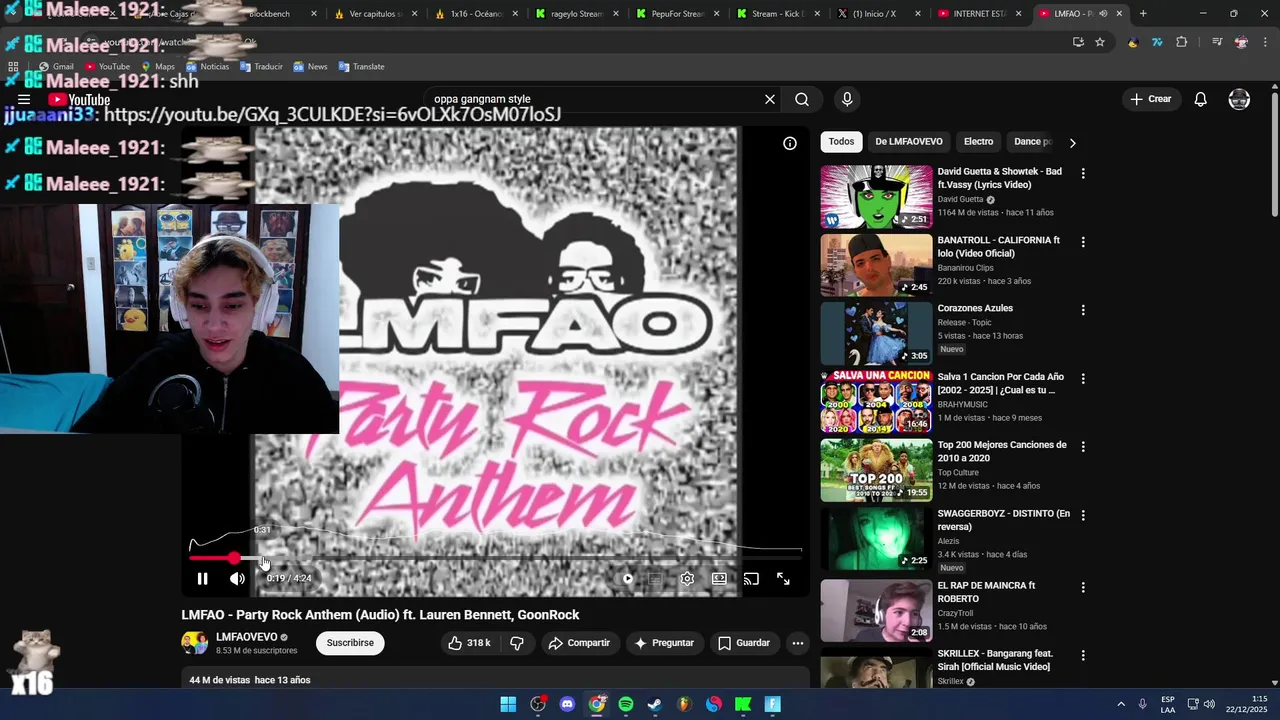
Task: Open the YouTube hamburger guide menu
Action: 24,99
